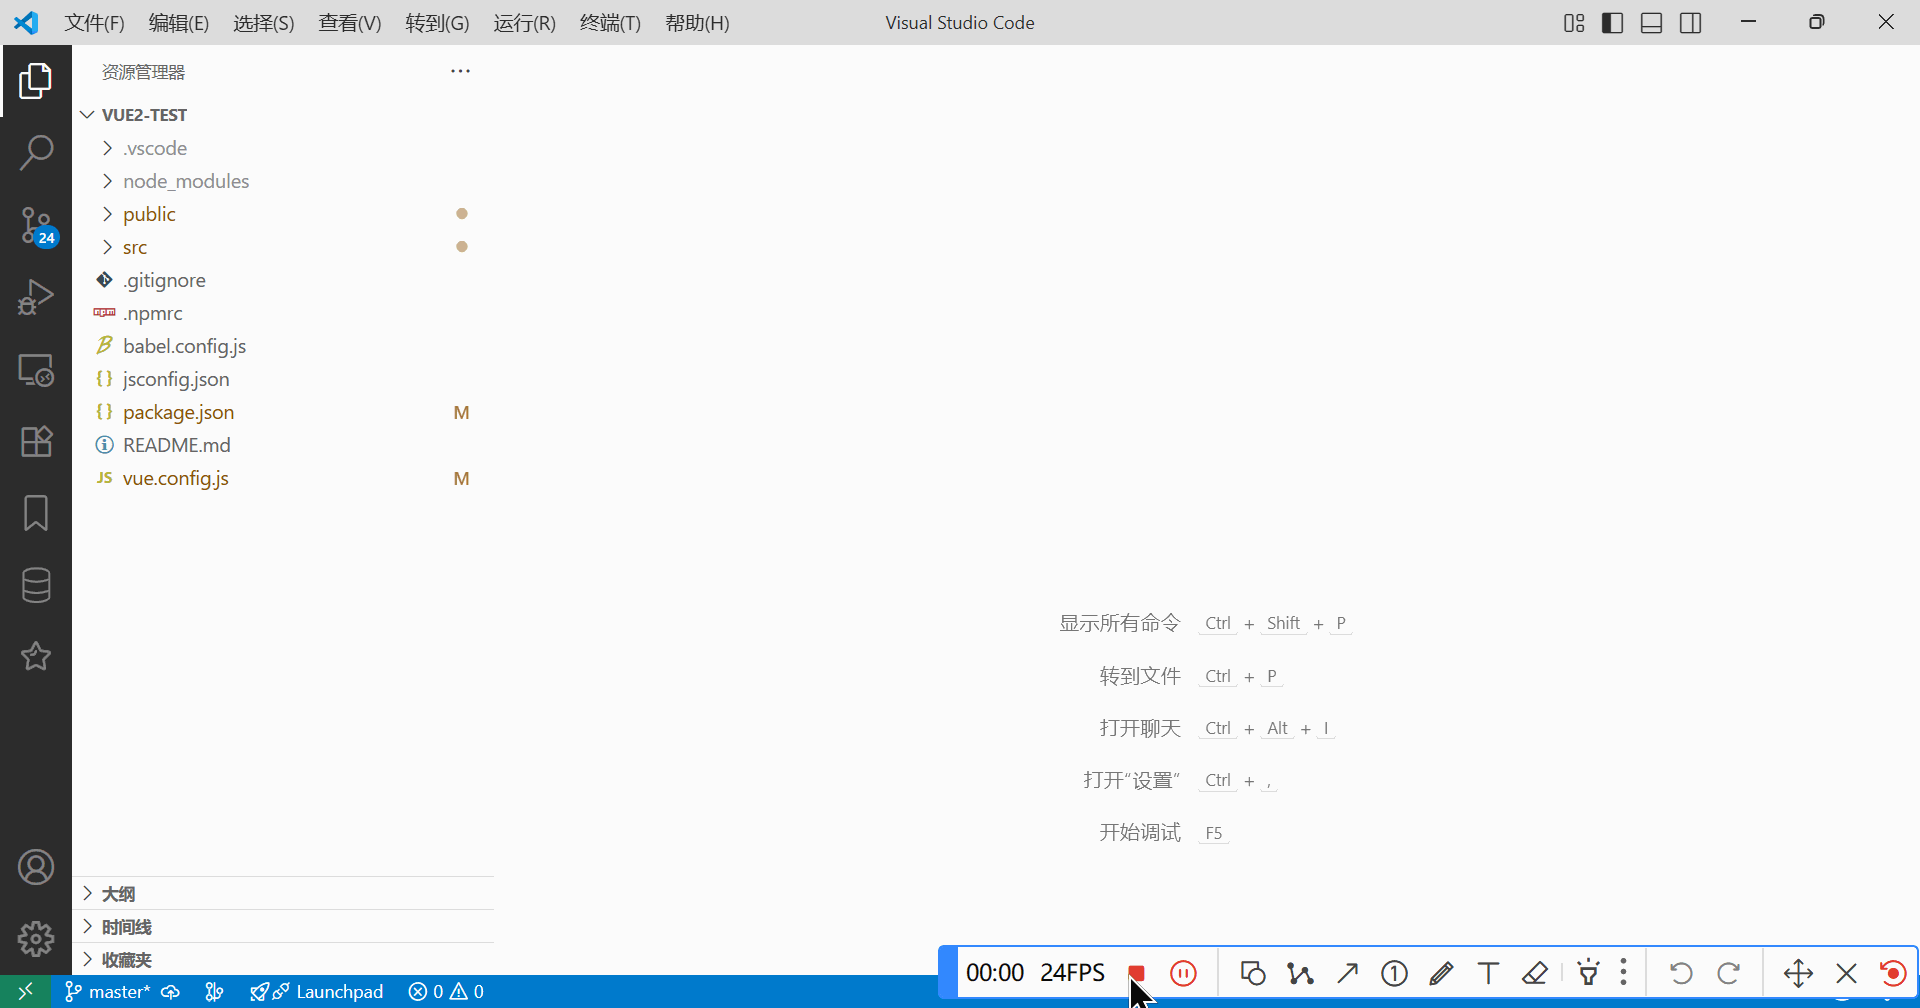Open recorder toolbar more options dots

click(1623, 972)
